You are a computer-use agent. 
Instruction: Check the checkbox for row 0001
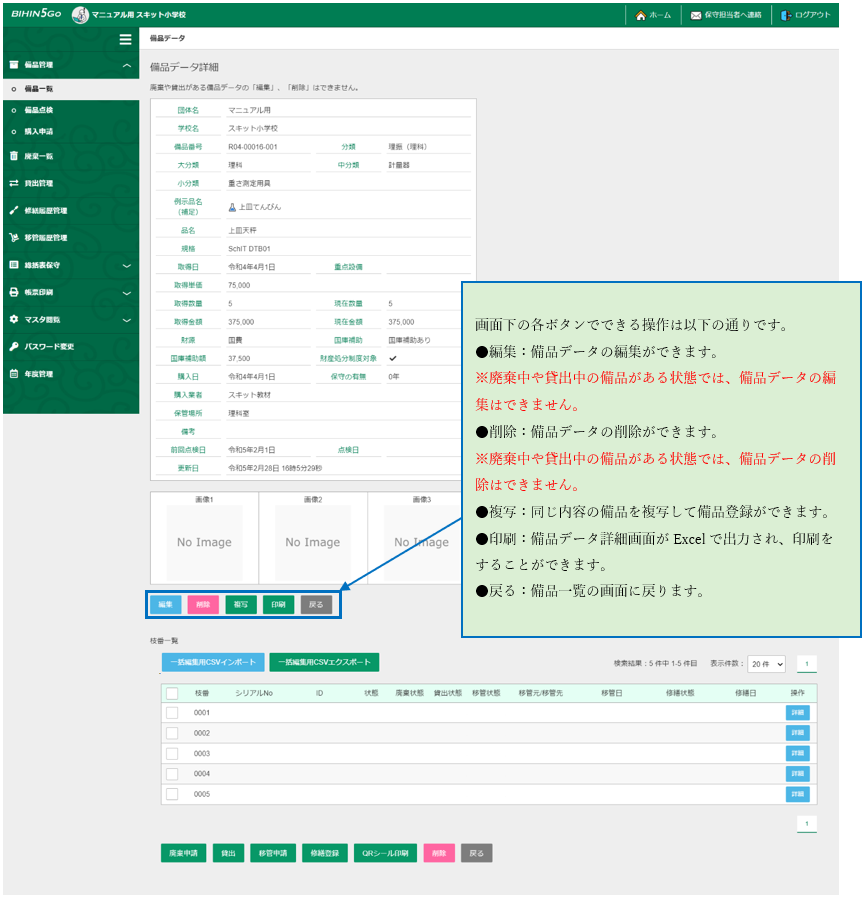click(x=172, y=713)
